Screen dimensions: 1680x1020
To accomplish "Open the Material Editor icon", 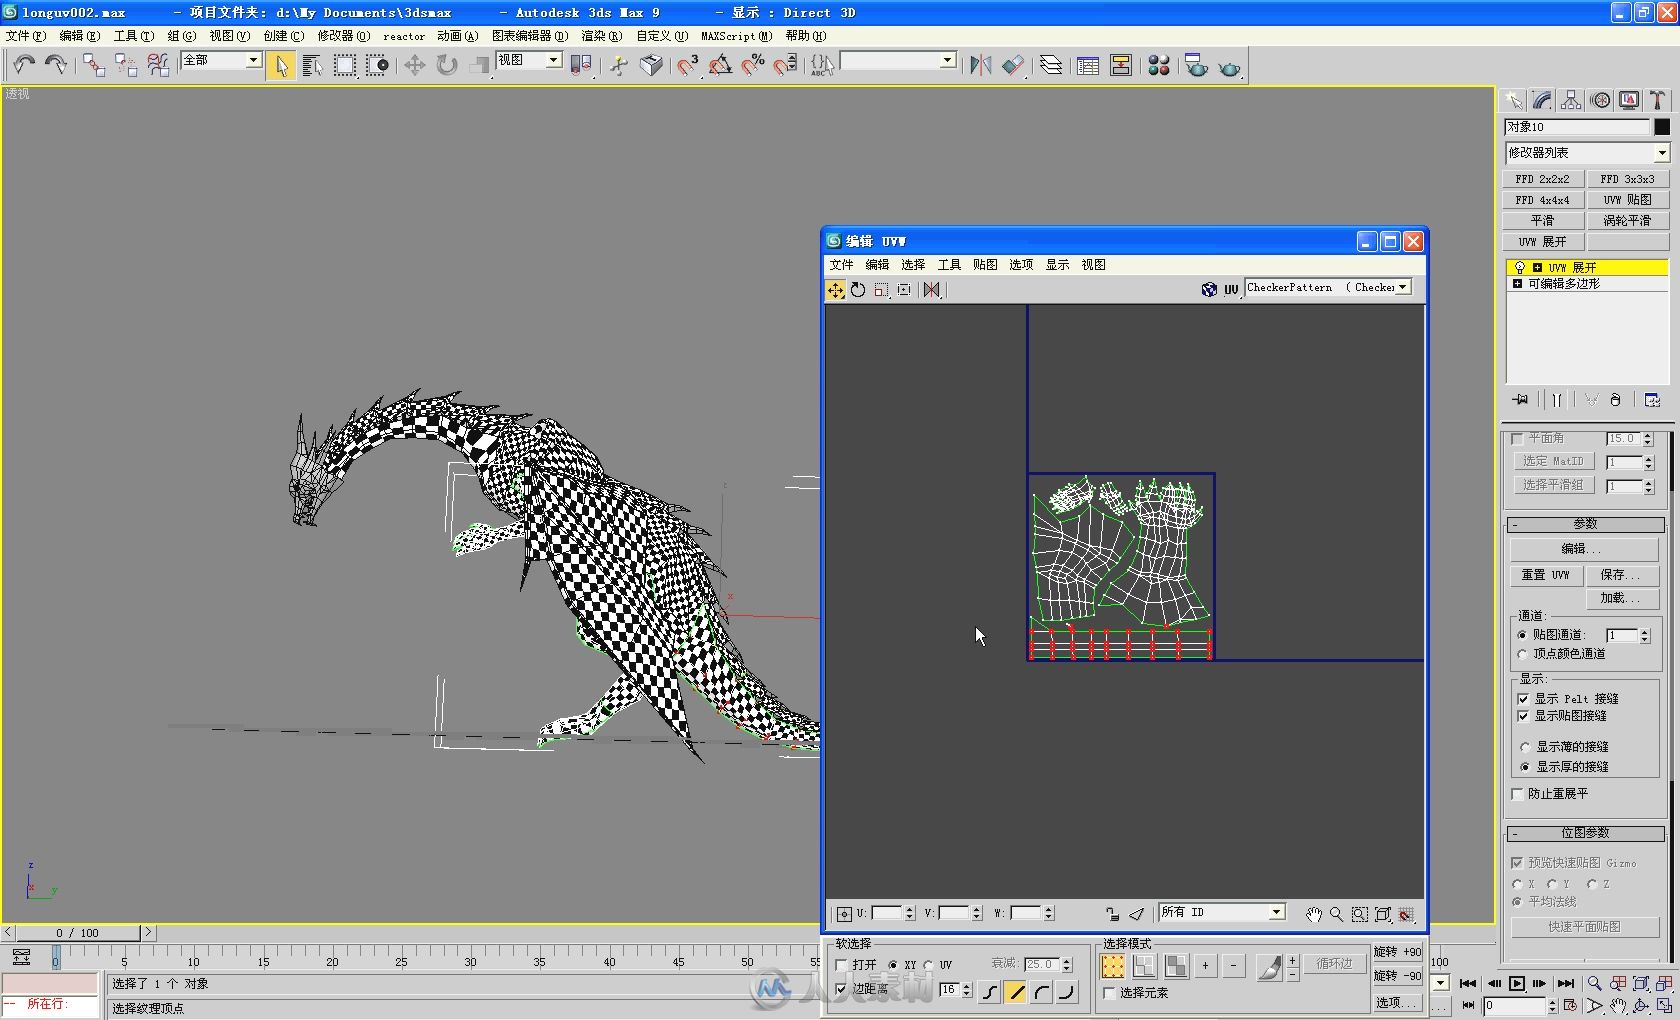I will click(1159, 66).
